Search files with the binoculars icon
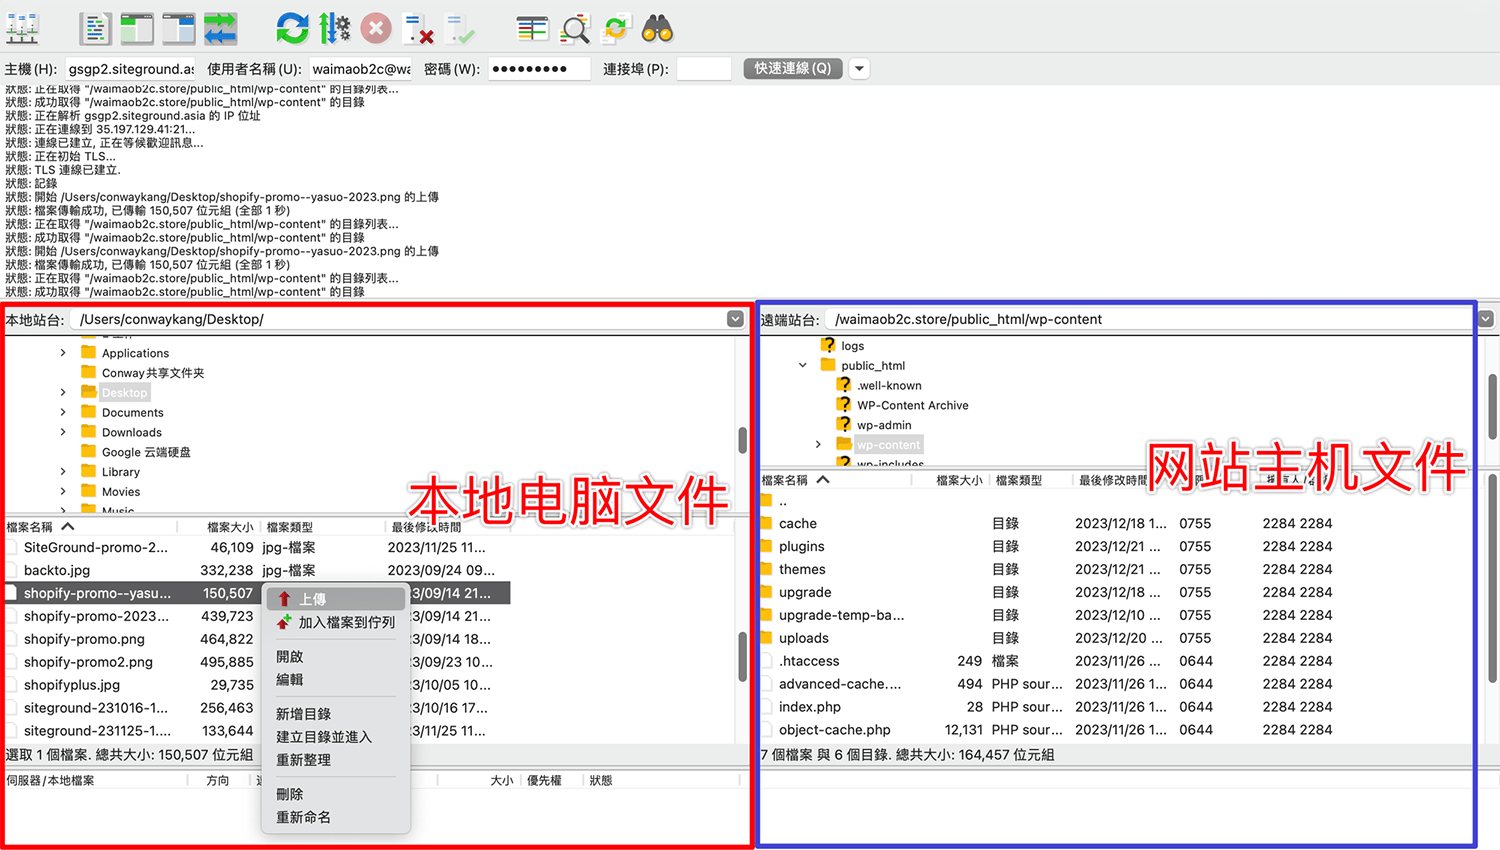This screenshot has height=850, width=1500. [x=657, y=28]
